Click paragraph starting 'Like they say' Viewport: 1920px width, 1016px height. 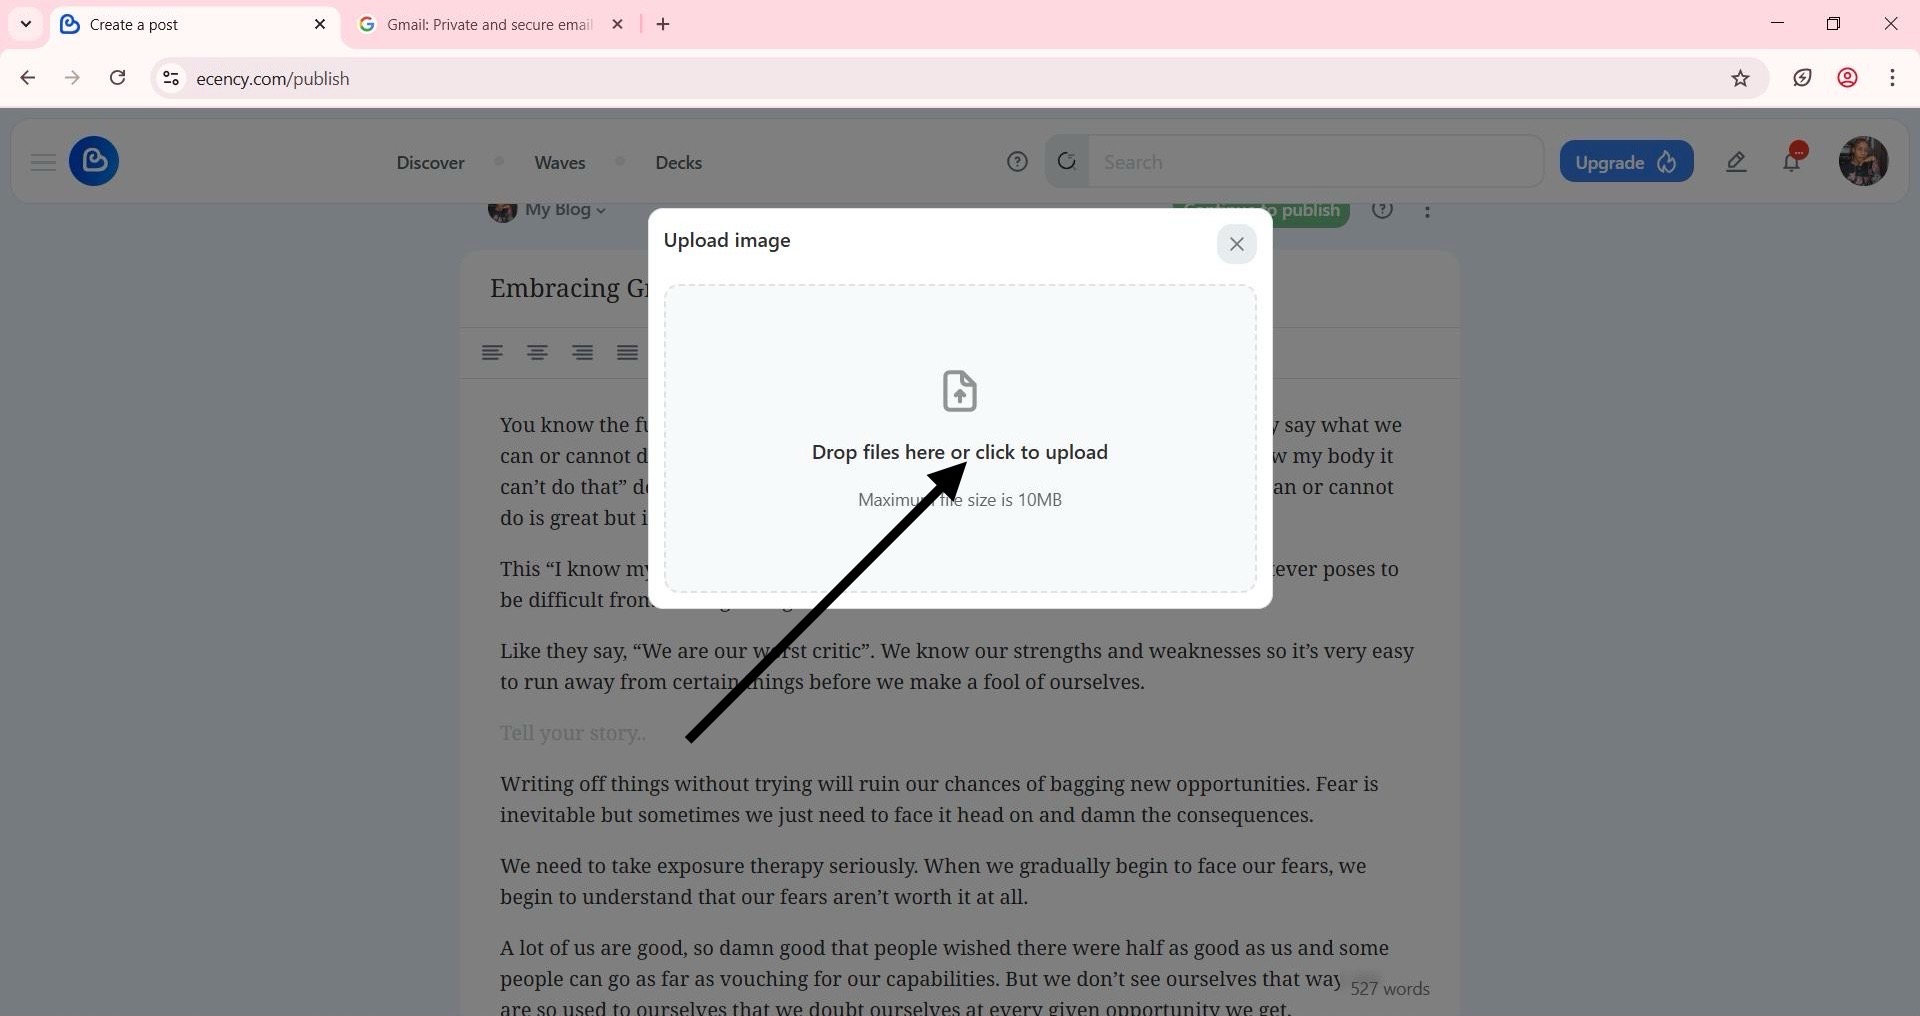tap(957, 666)
